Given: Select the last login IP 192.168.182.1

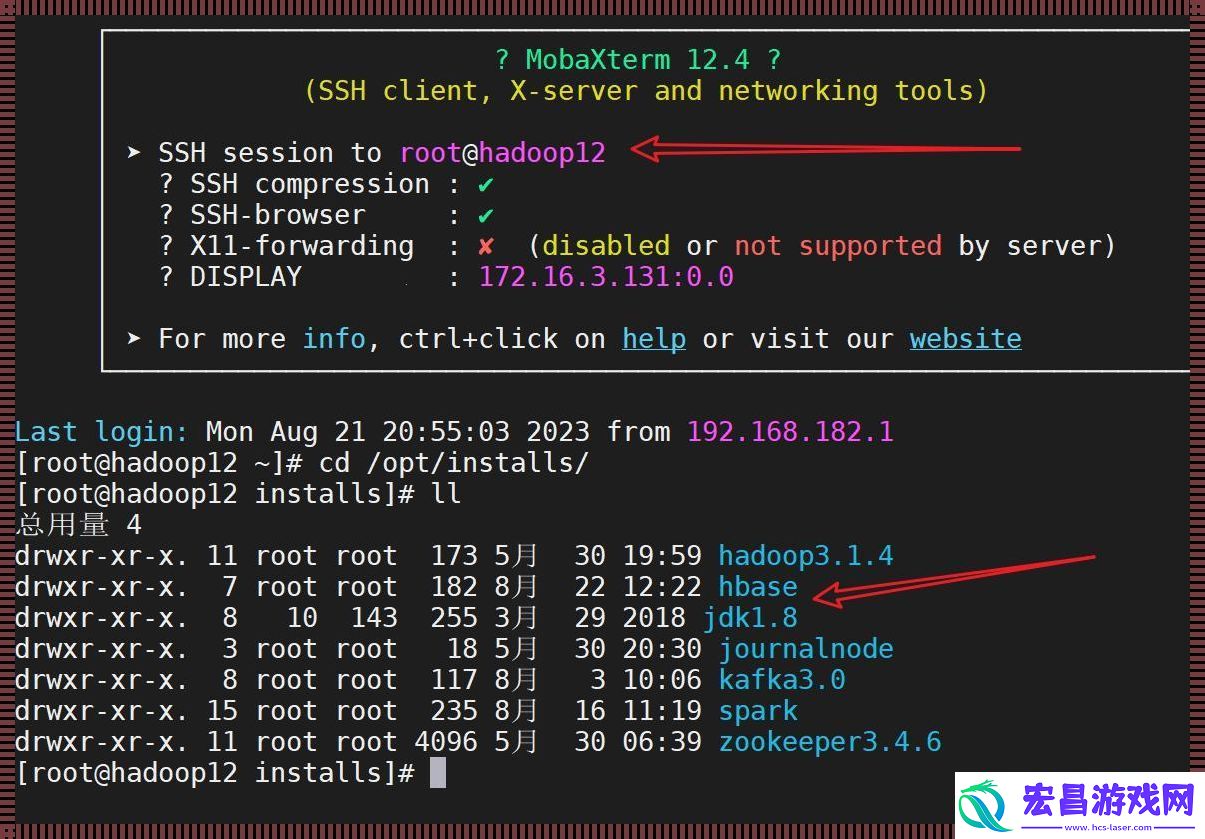Looking at the screenshot, I should (790, 432).
